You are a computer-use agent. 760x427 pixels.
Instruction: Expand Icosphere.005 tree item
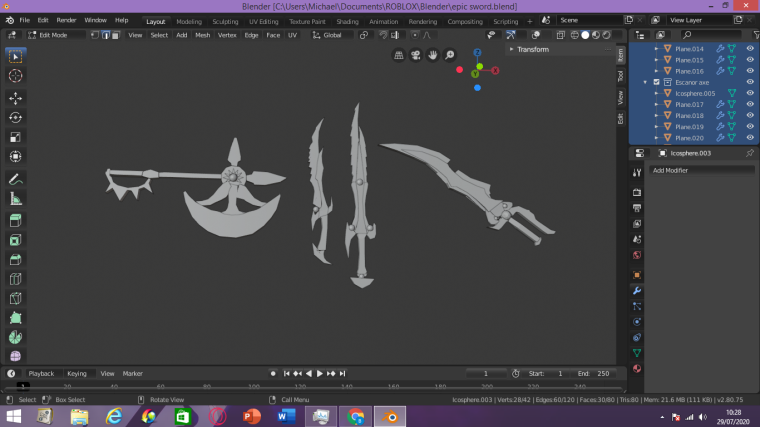coord(656,93)
